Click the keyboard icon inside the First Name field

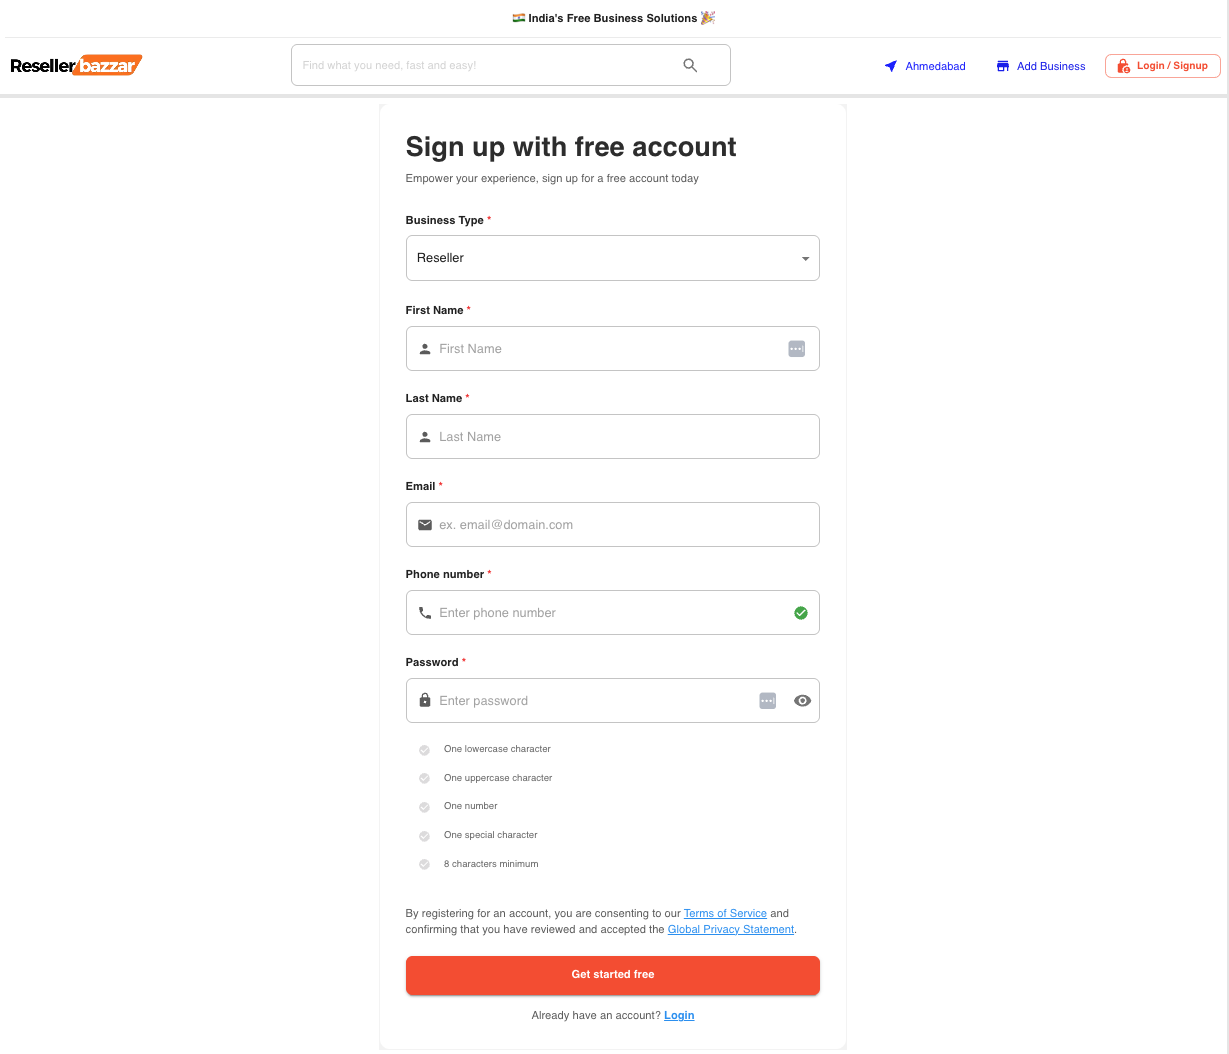[x=796, y=348]
